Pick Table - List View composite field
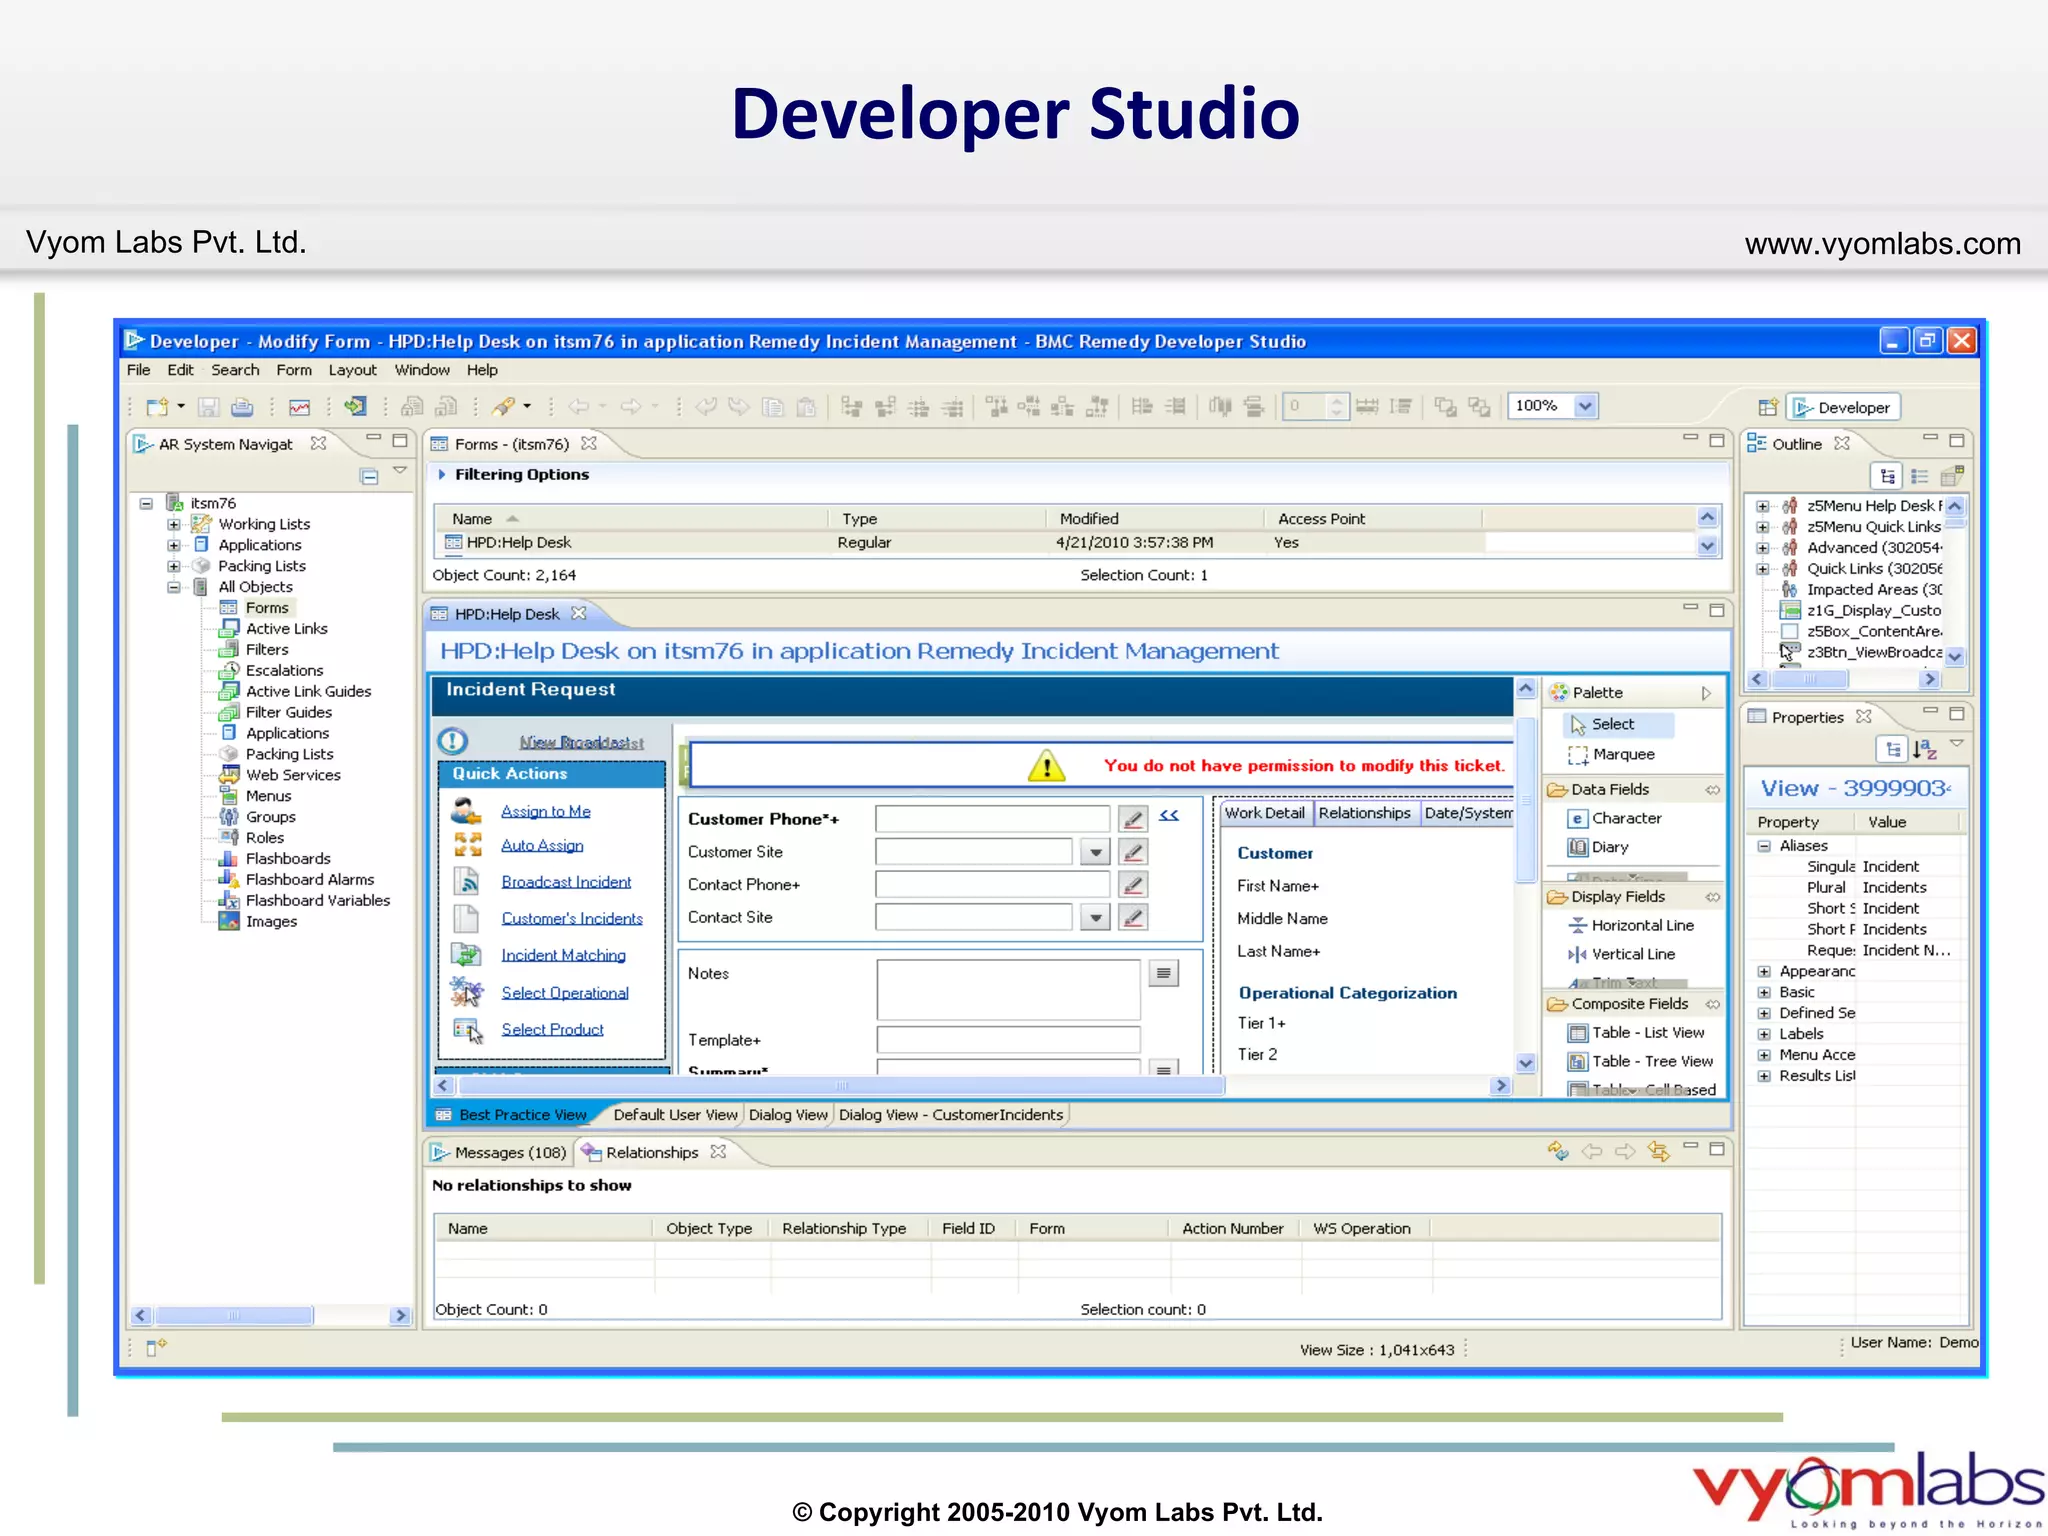Screen dimensions: 2048x1536 pyautogui.click(x=1636, y=1032)
